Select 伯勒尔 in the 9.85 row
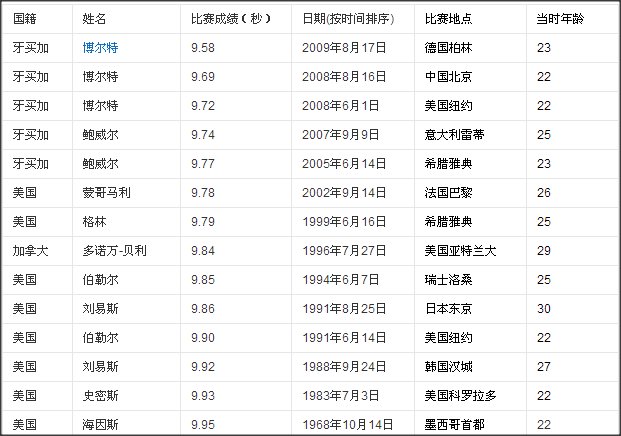 (100, 280)
